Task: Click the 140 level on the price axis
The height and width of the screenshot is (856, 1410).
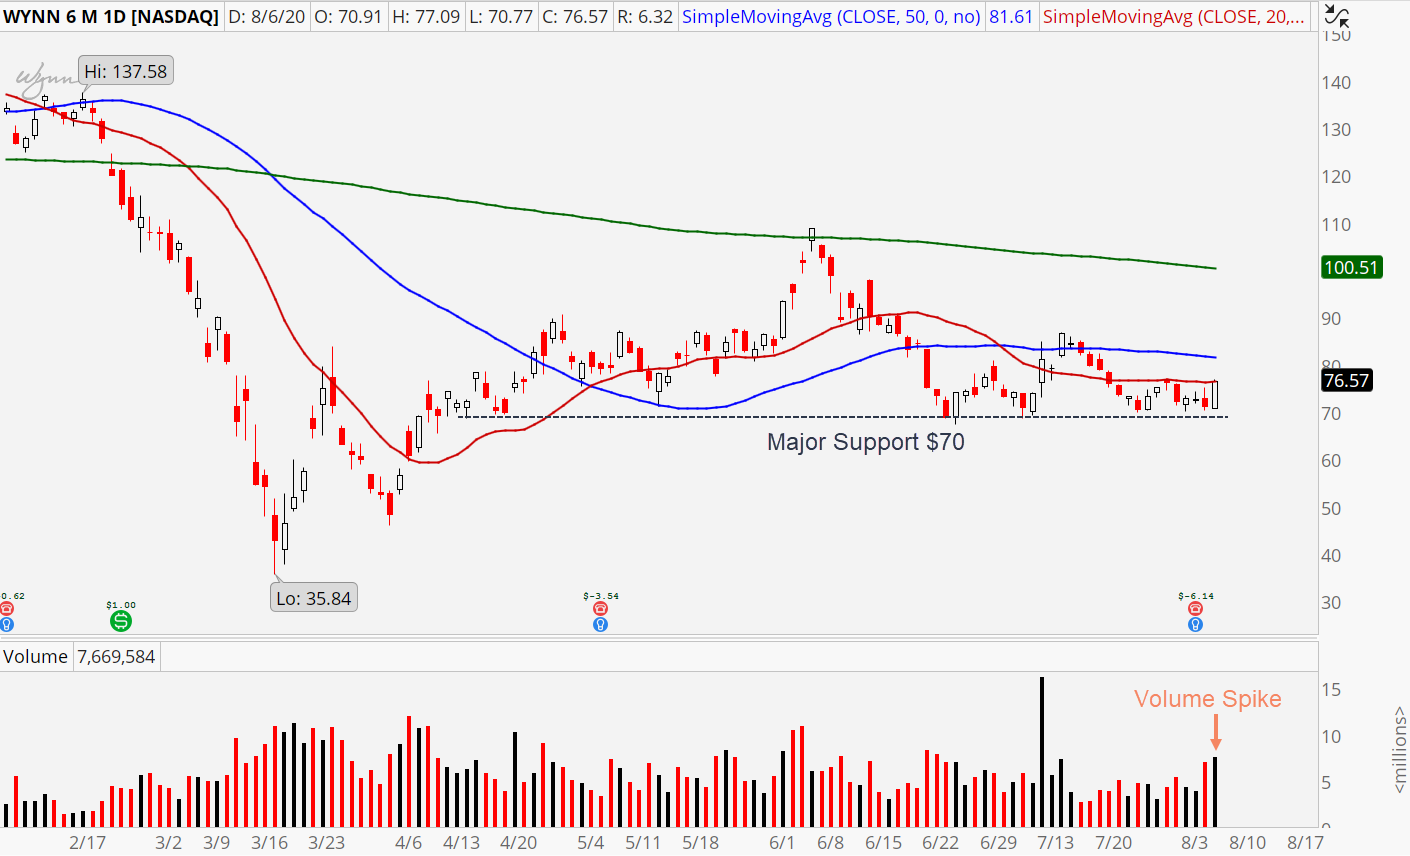Action: 1336,82
